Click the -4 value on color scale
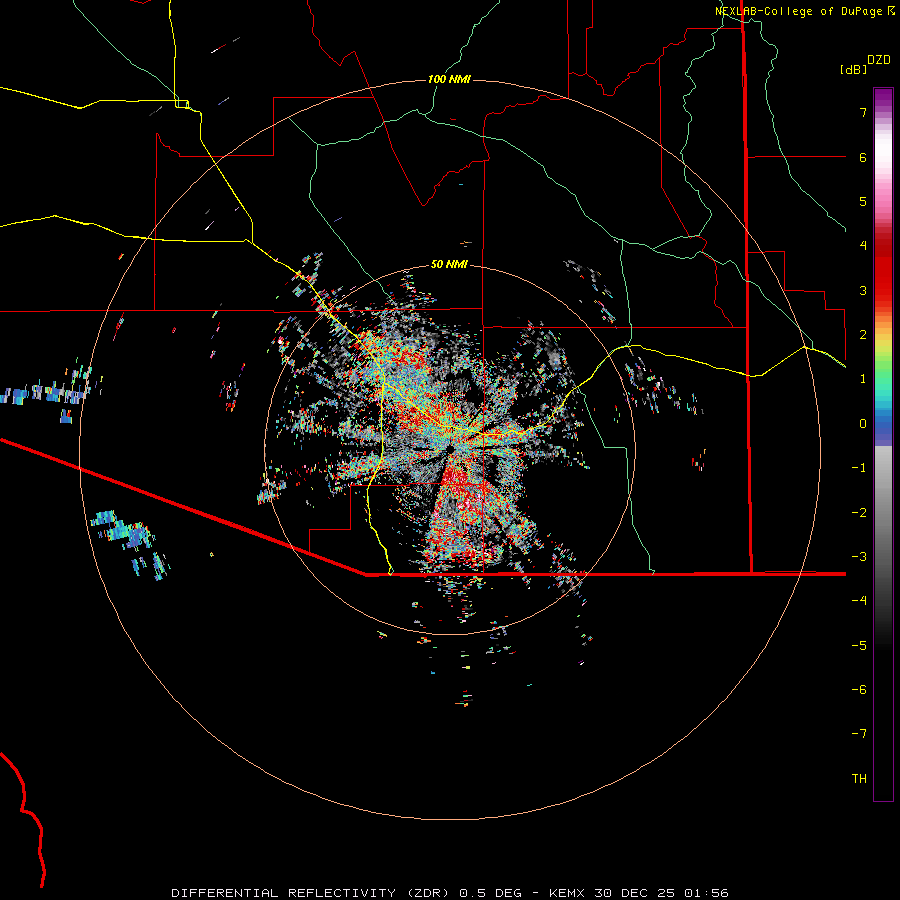Screen dimensions: 900x900 click(859, 601)
